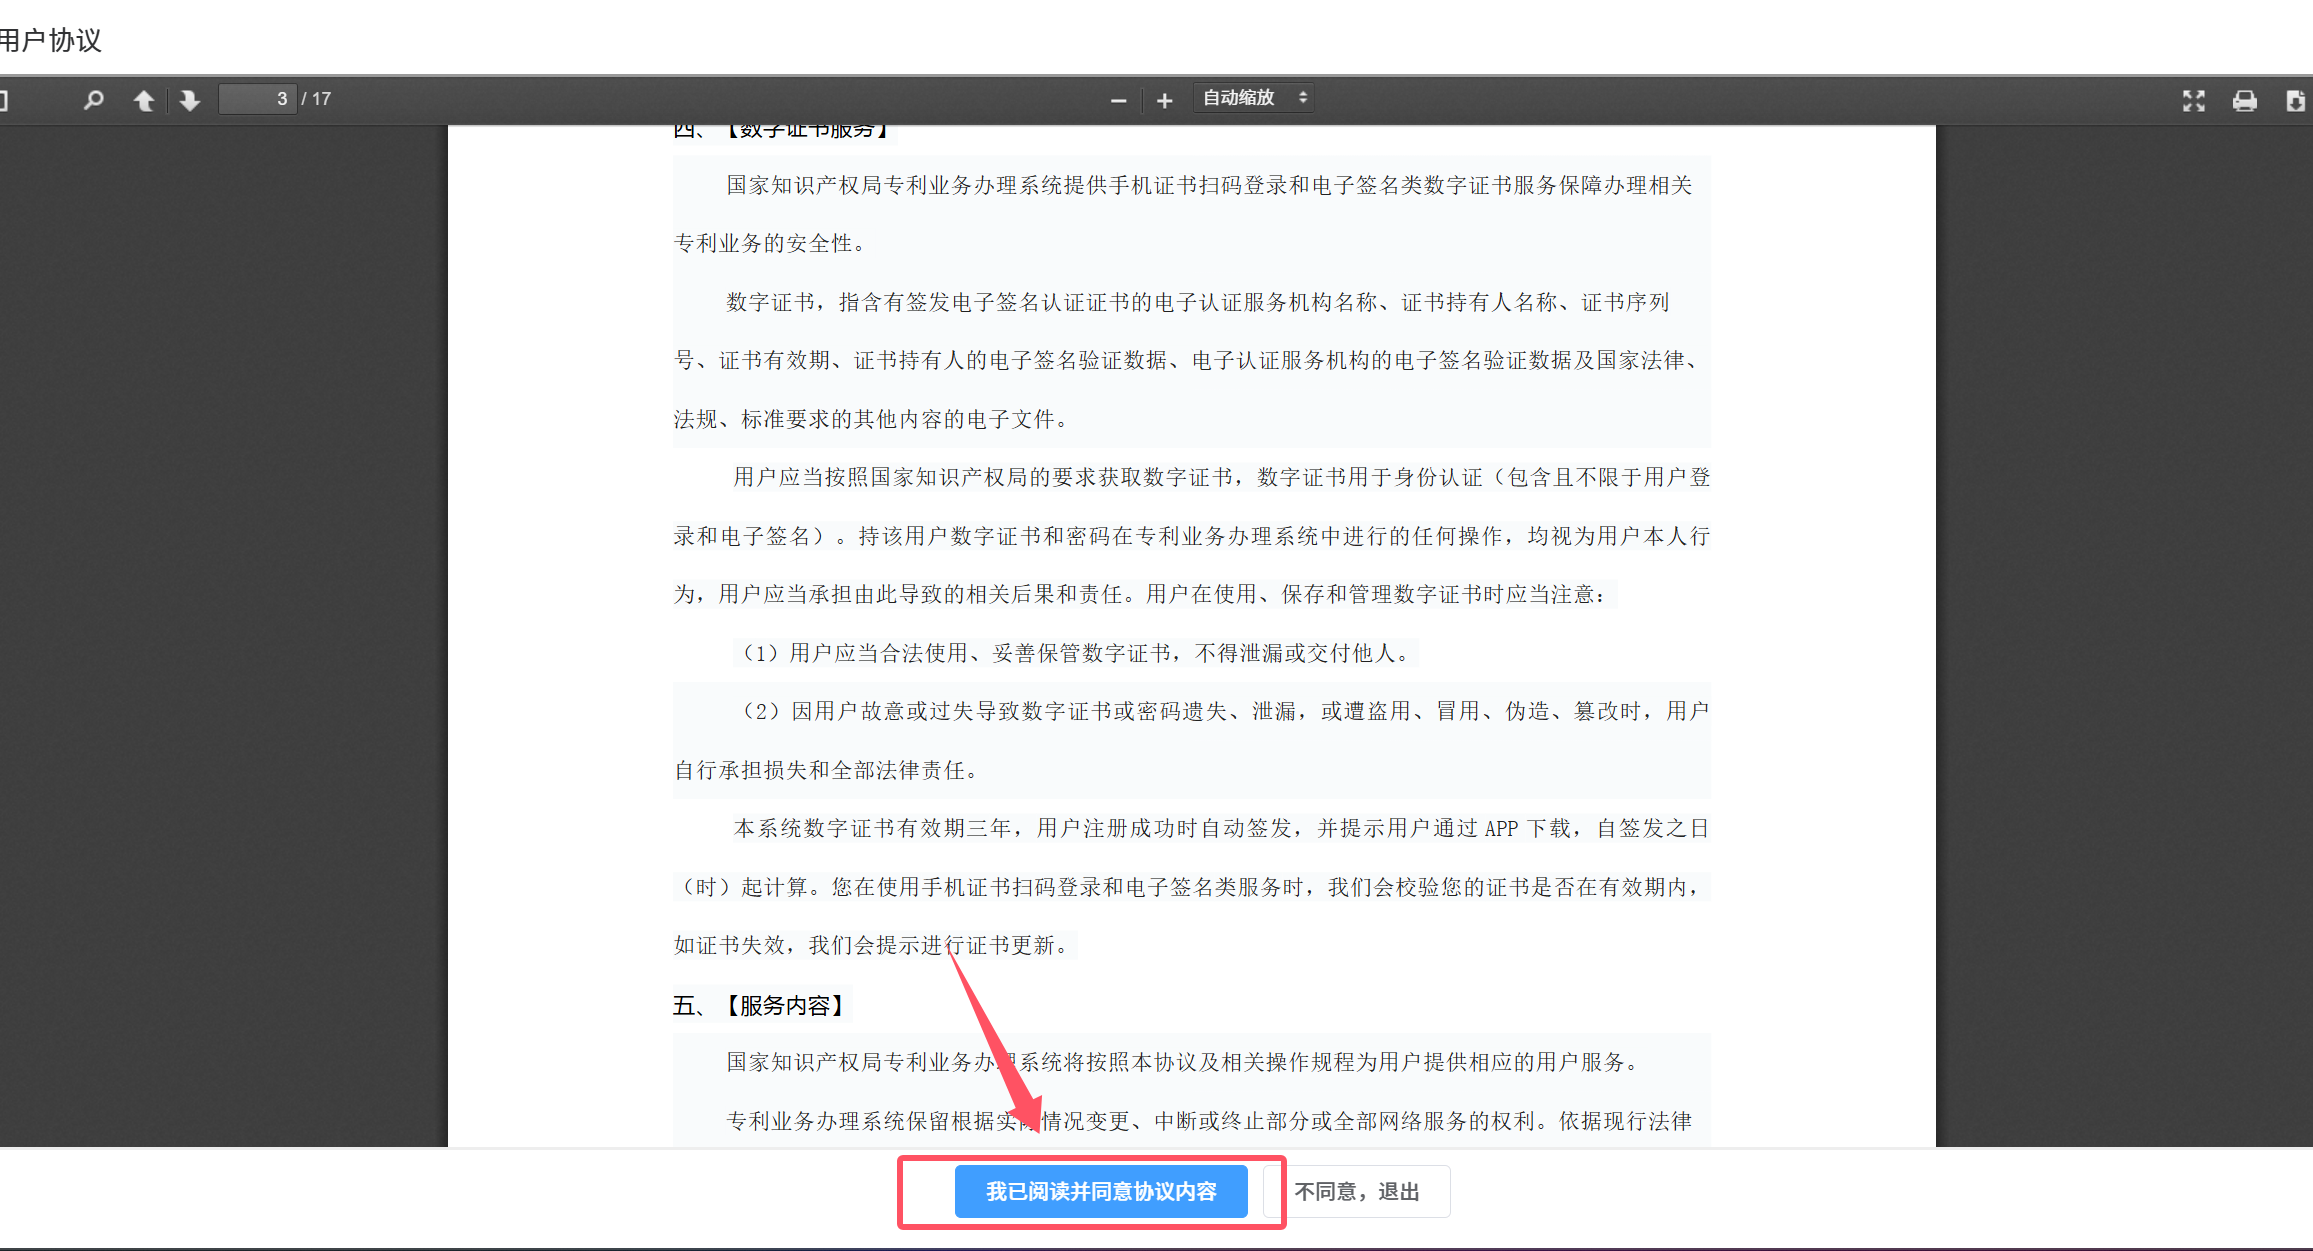Image resolution: width=2313 pixels, height=1251 pixels.
Task: Click the 用户协议 page title
Action: (x=50, y=40)
